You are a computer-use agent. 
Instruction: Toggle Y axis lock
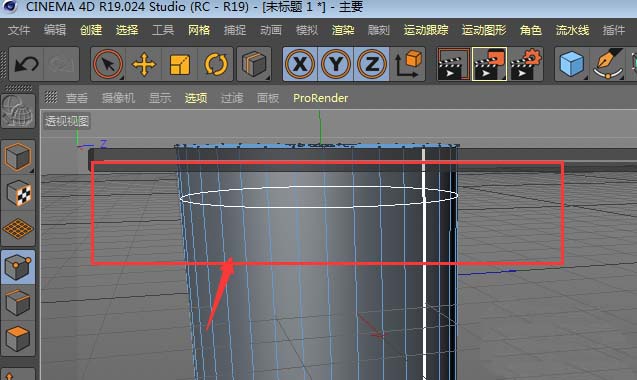coord(336,64)
